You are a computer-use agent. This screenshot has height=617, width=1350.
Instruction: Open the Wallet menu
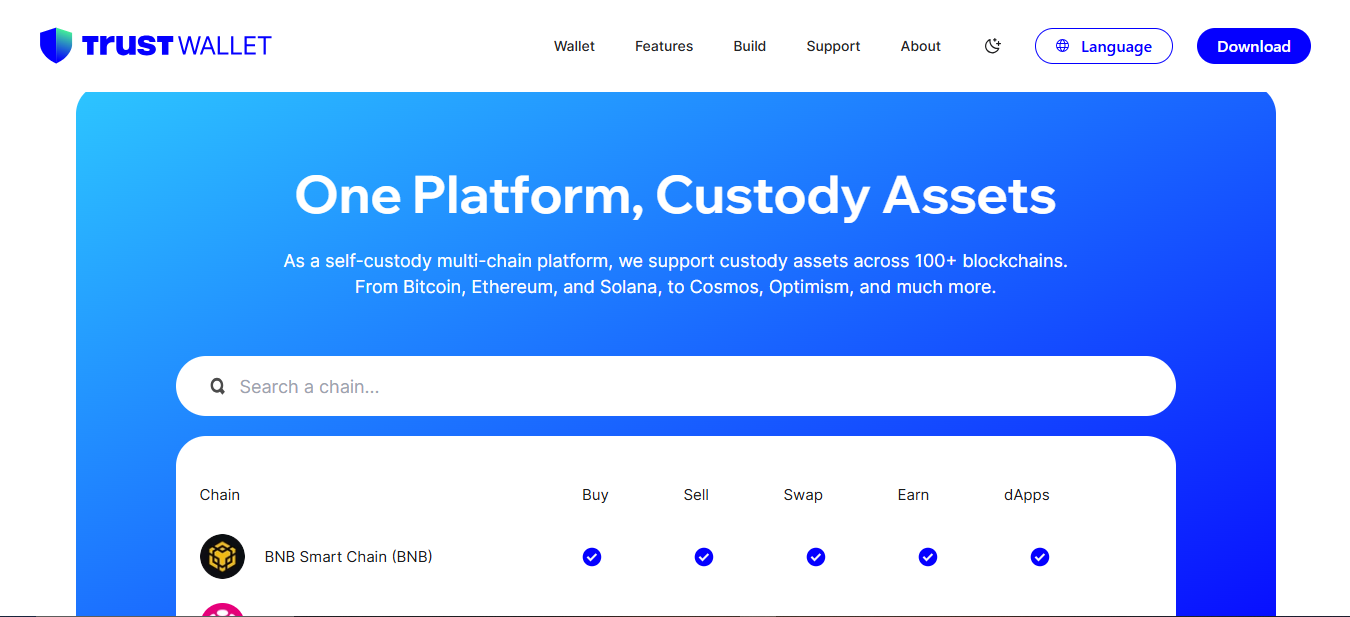(x=574, y=46)
